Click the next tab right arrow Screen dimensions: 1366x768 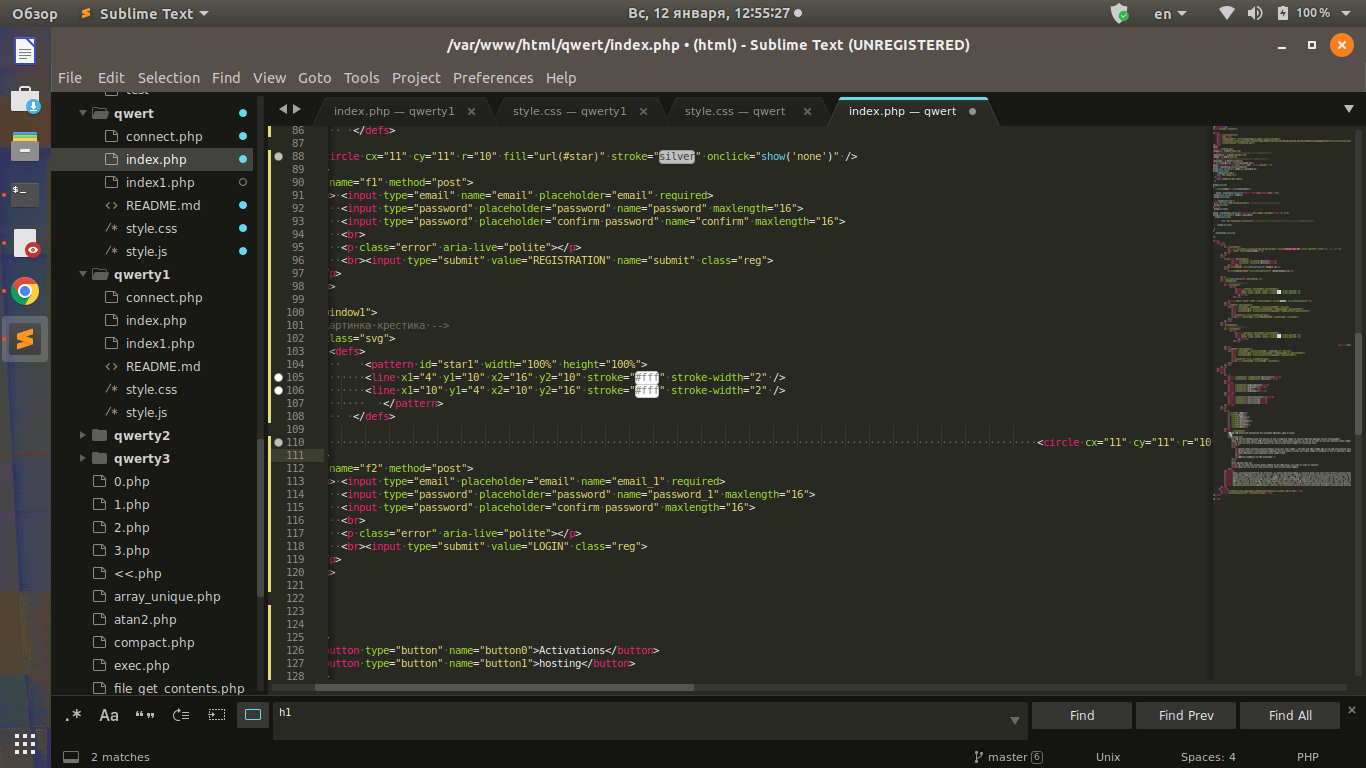coord(296,108)
